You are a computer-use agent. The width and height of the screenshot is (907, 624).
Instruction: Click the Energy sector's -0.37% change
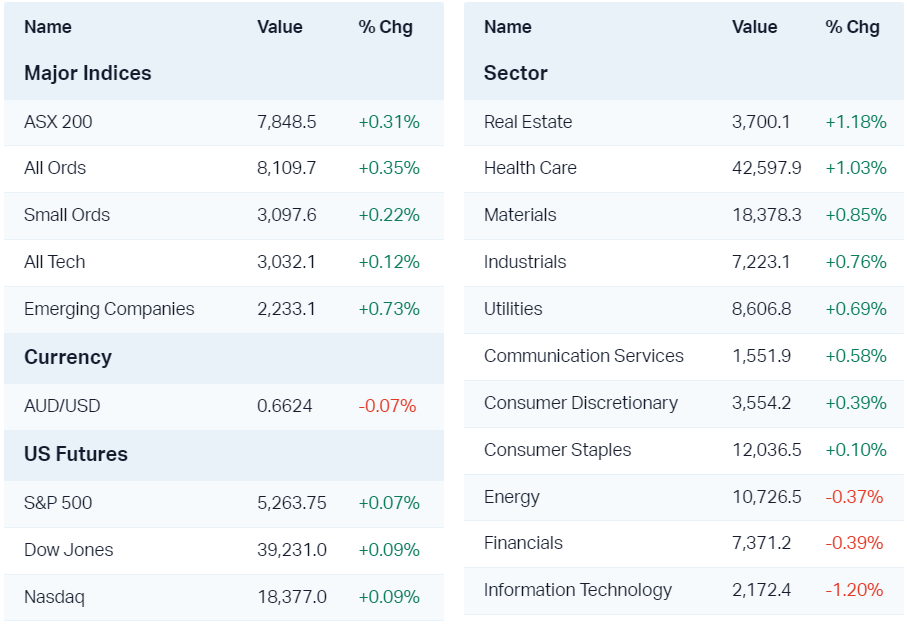[x=854, y=497]
